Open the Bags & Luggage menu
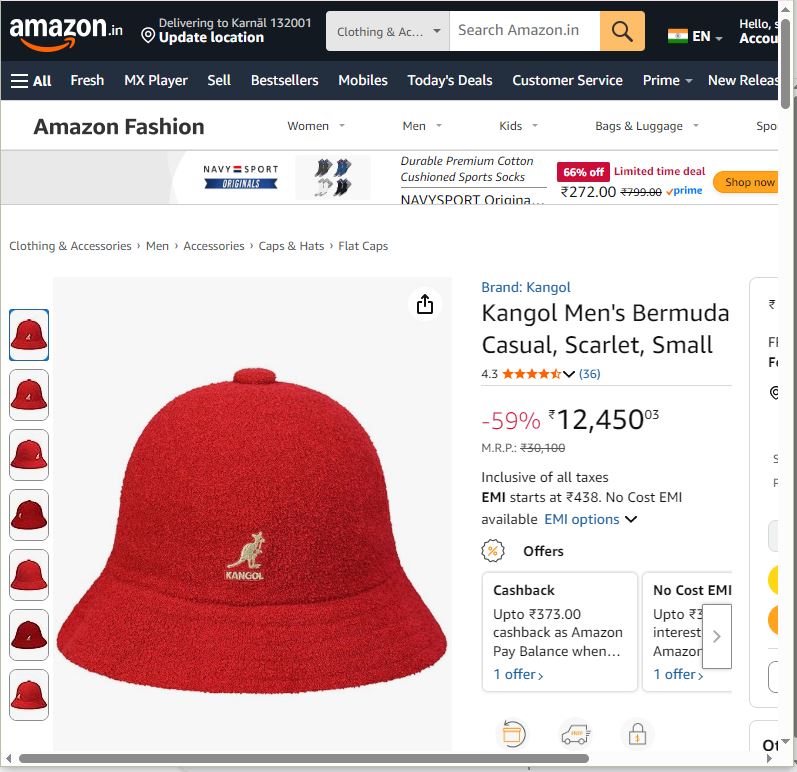This screenshot has width=797, height=772. (646, 126)
